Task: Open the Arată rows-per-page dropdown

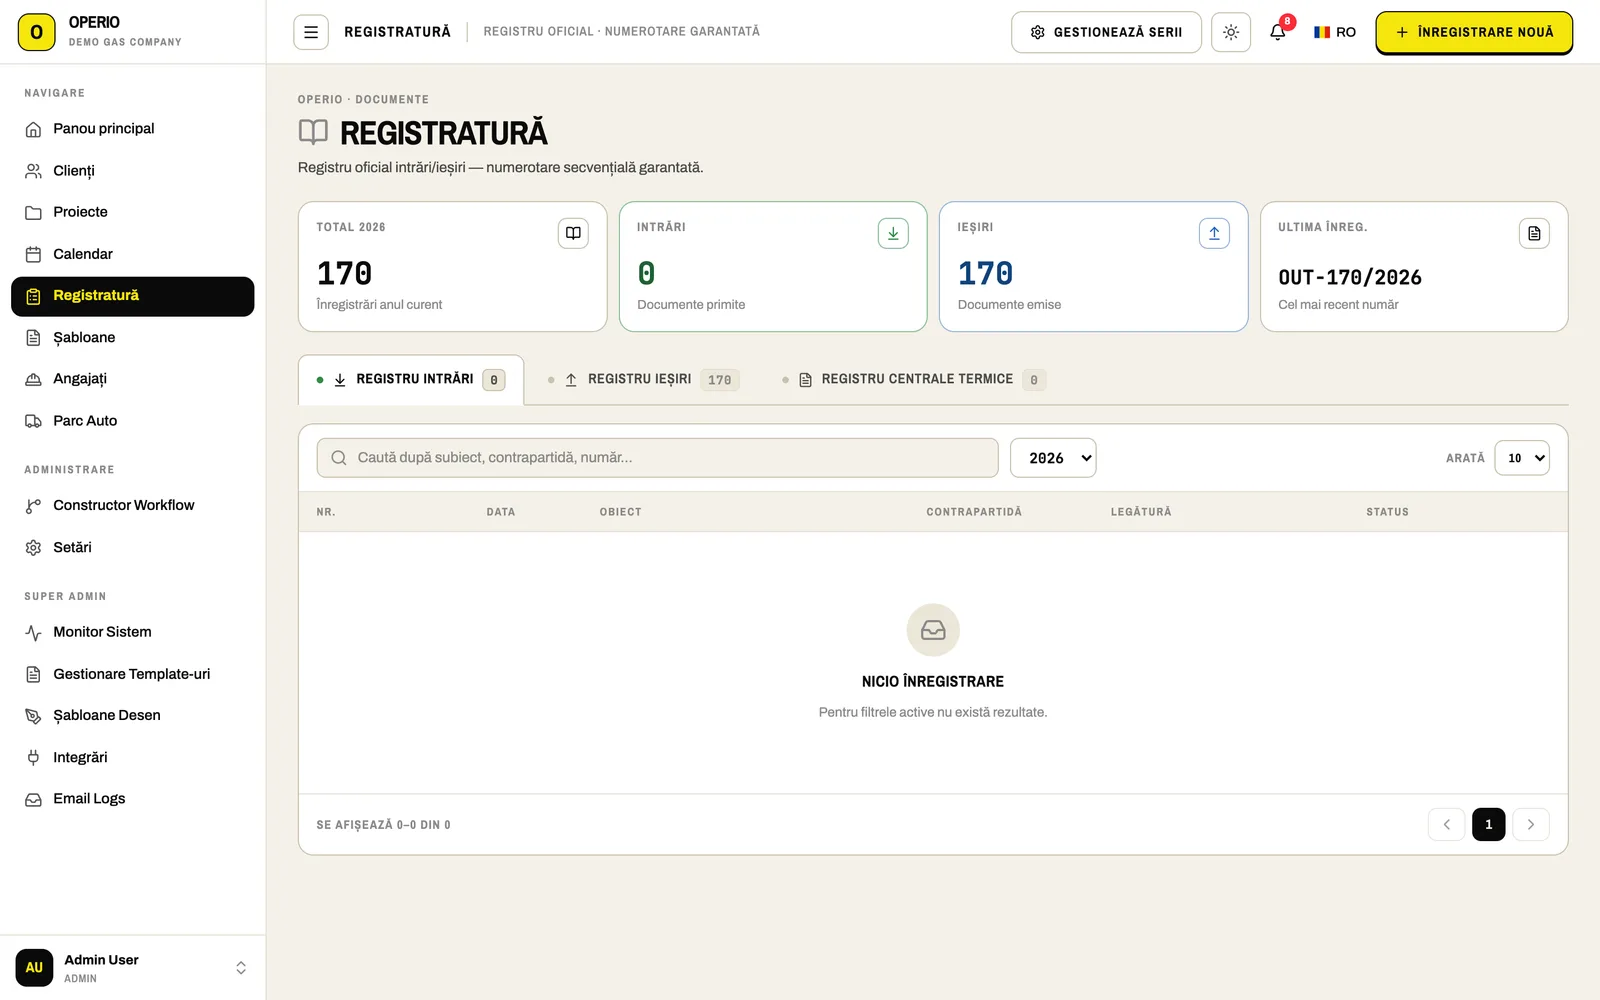Action: 1522,458
